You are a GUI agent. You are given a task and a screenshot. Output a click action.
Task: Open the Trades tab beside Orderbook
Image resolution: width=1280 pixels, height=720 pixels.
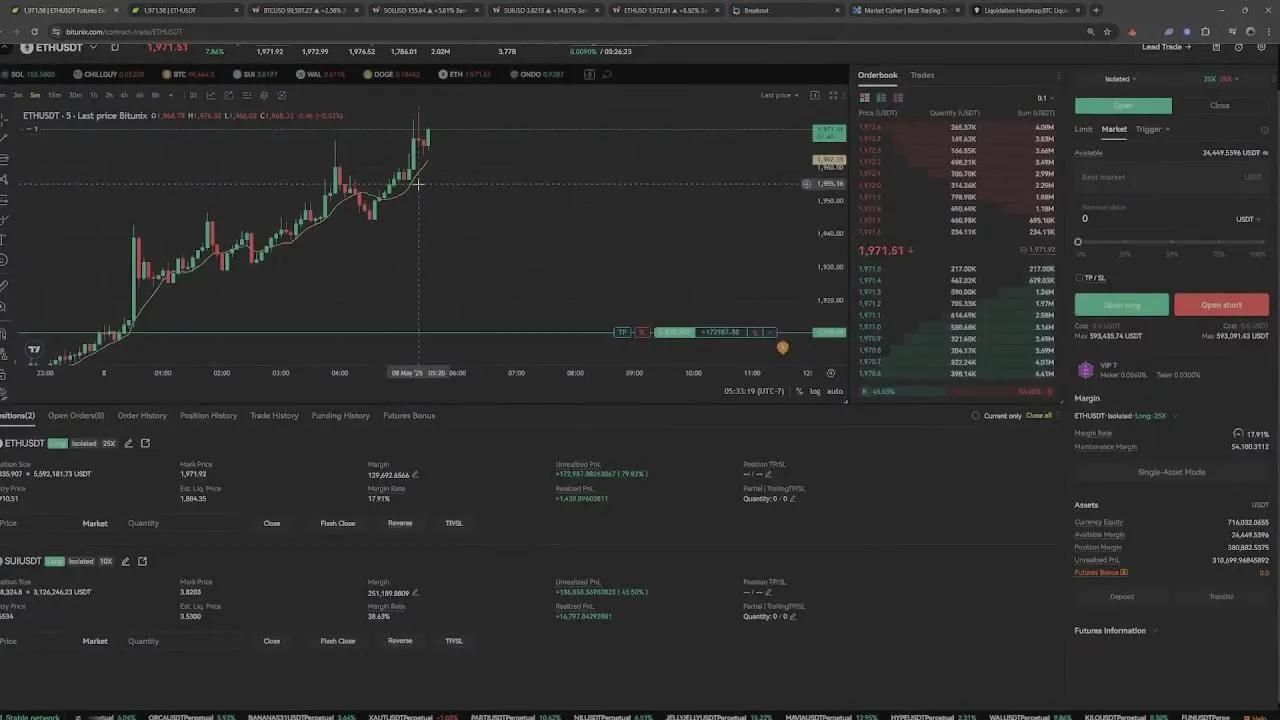[x=922, y=75]
